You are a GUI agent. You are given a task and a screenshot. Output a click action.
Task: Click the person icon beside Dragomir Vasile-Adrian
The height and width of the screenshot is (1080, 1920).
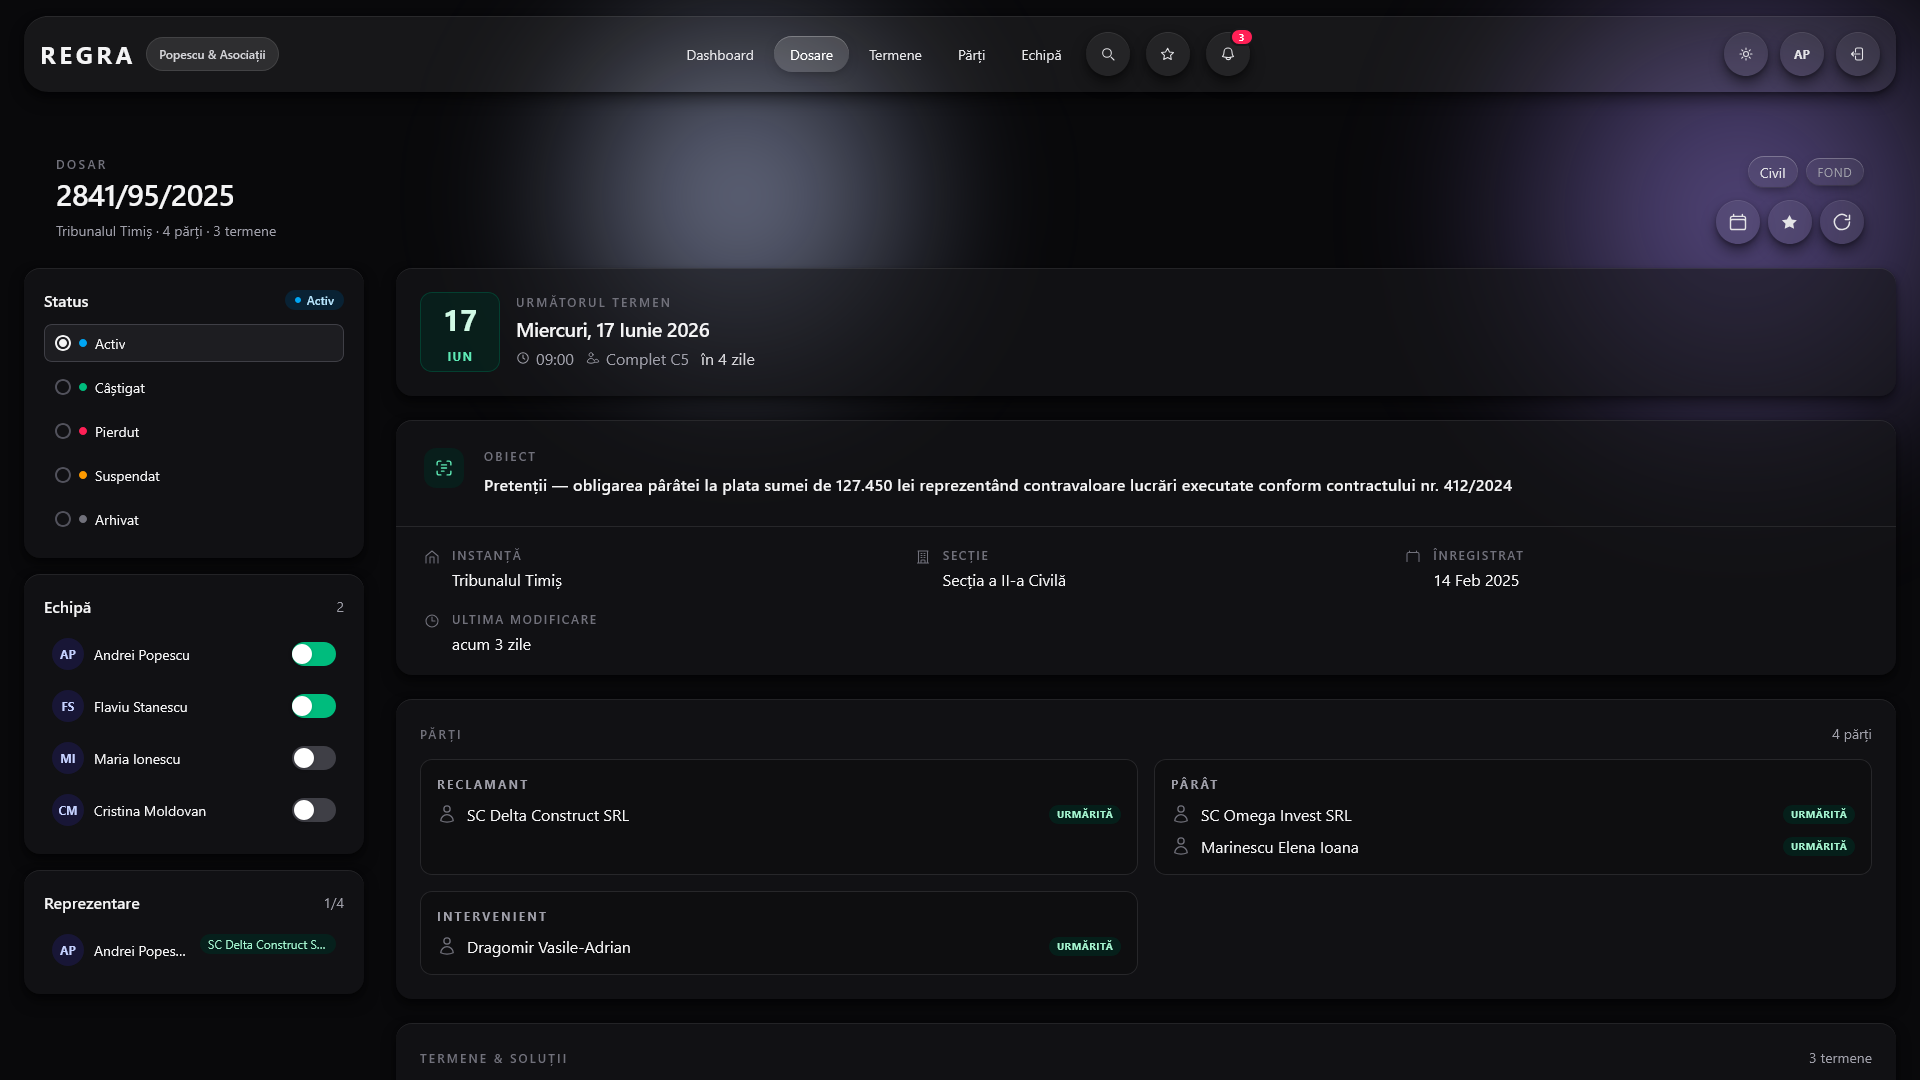pyautogui.click(x=447, y=946)
